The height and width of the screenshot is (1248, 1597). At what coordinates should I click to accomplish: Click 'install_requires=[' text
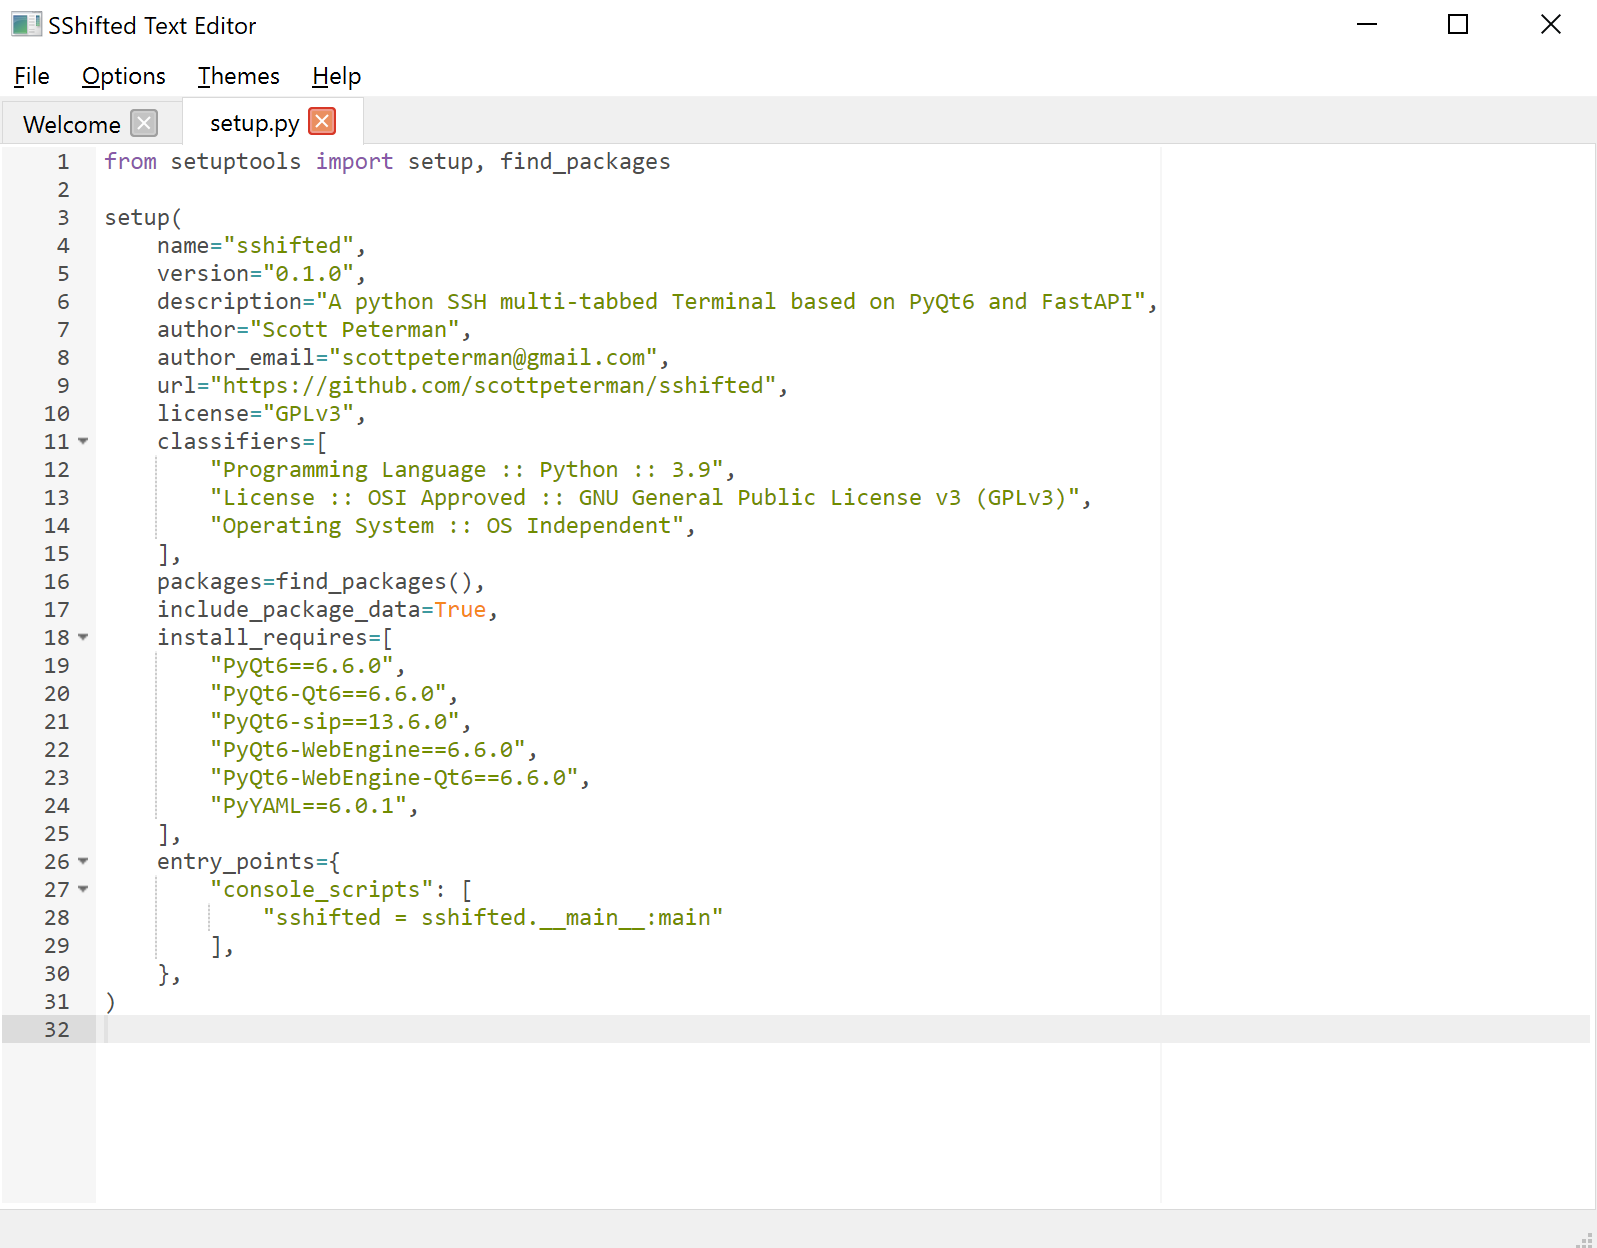coord(275,637)
